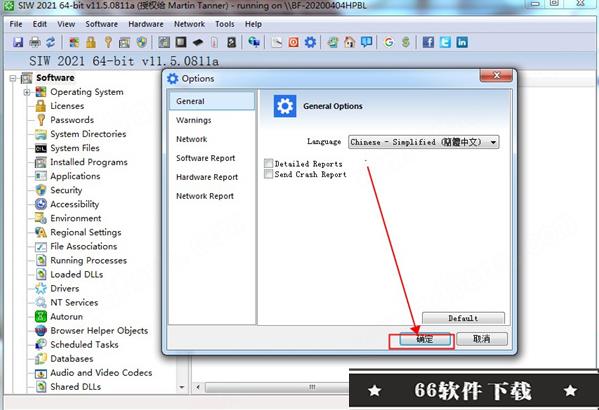Switch to Network options tab

point(192,139)
